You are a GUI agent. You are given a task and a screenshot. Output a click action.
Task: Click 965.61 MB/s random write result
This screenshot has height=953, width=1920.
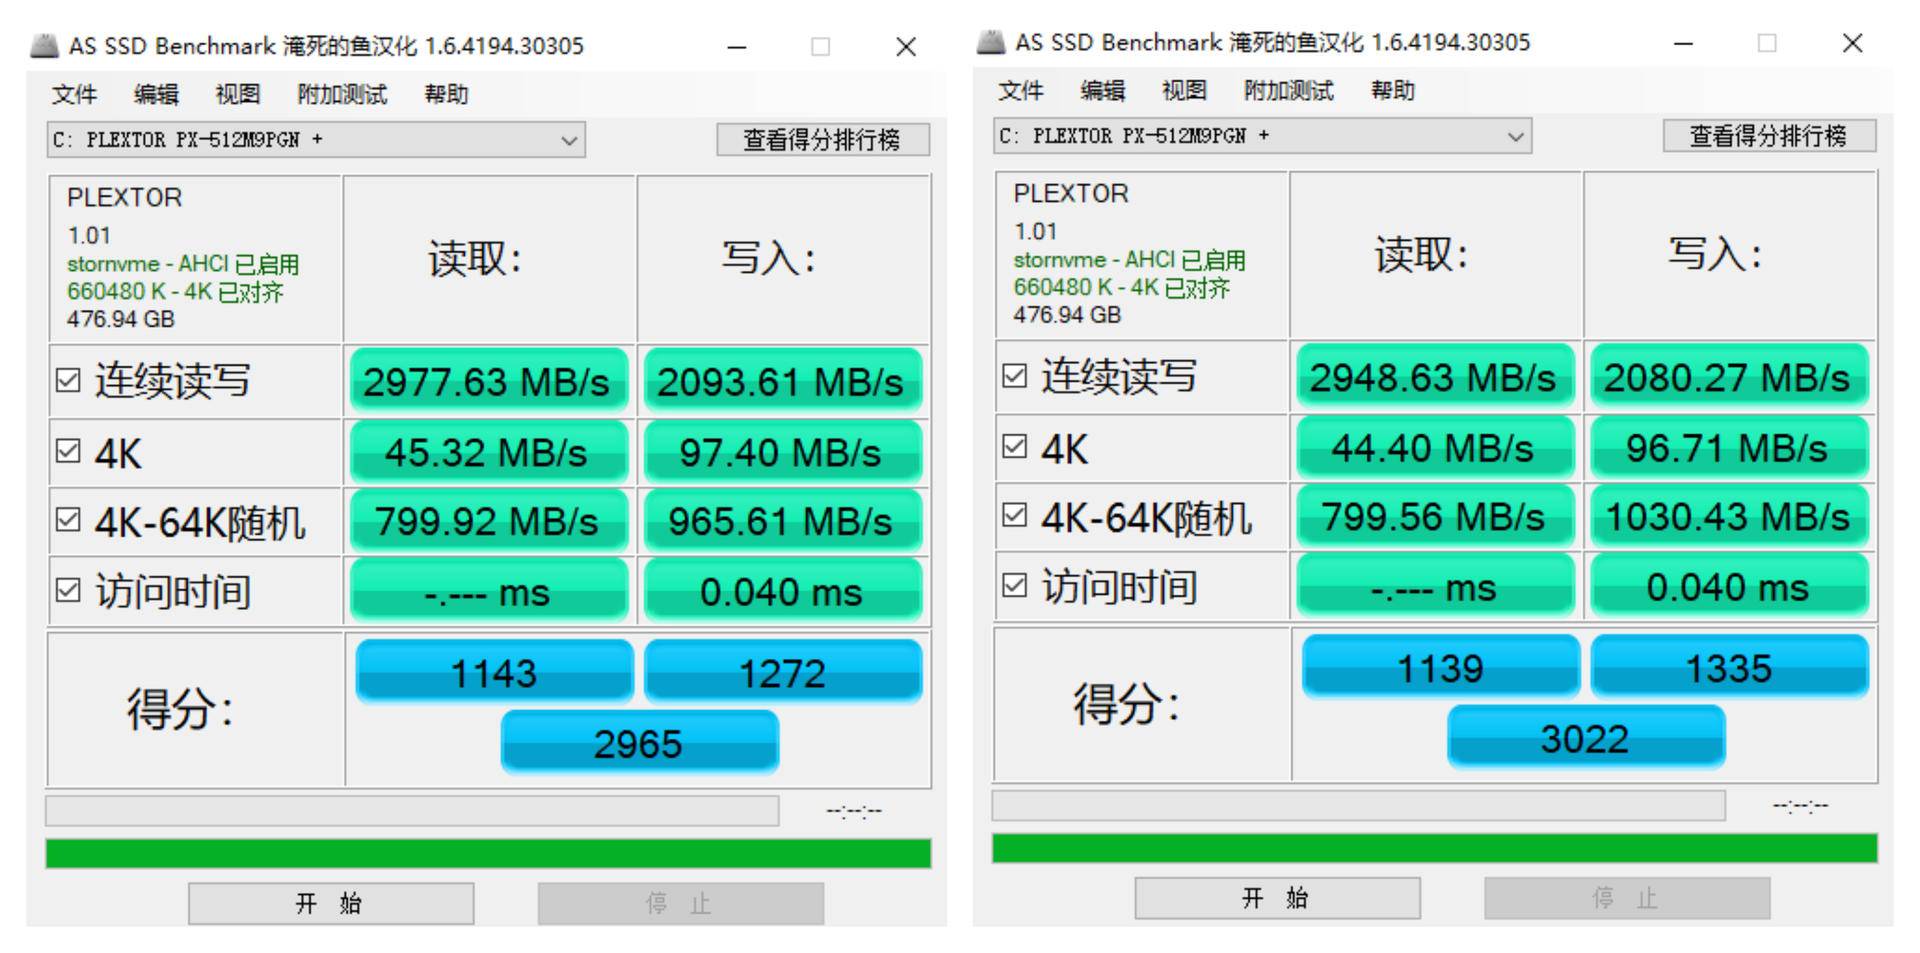782,521
